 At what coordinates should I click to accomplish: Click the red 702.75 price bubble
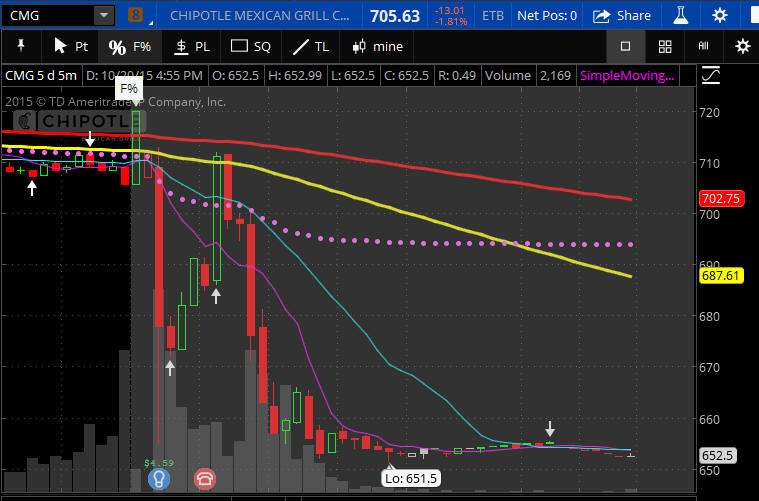coord(721,198)
